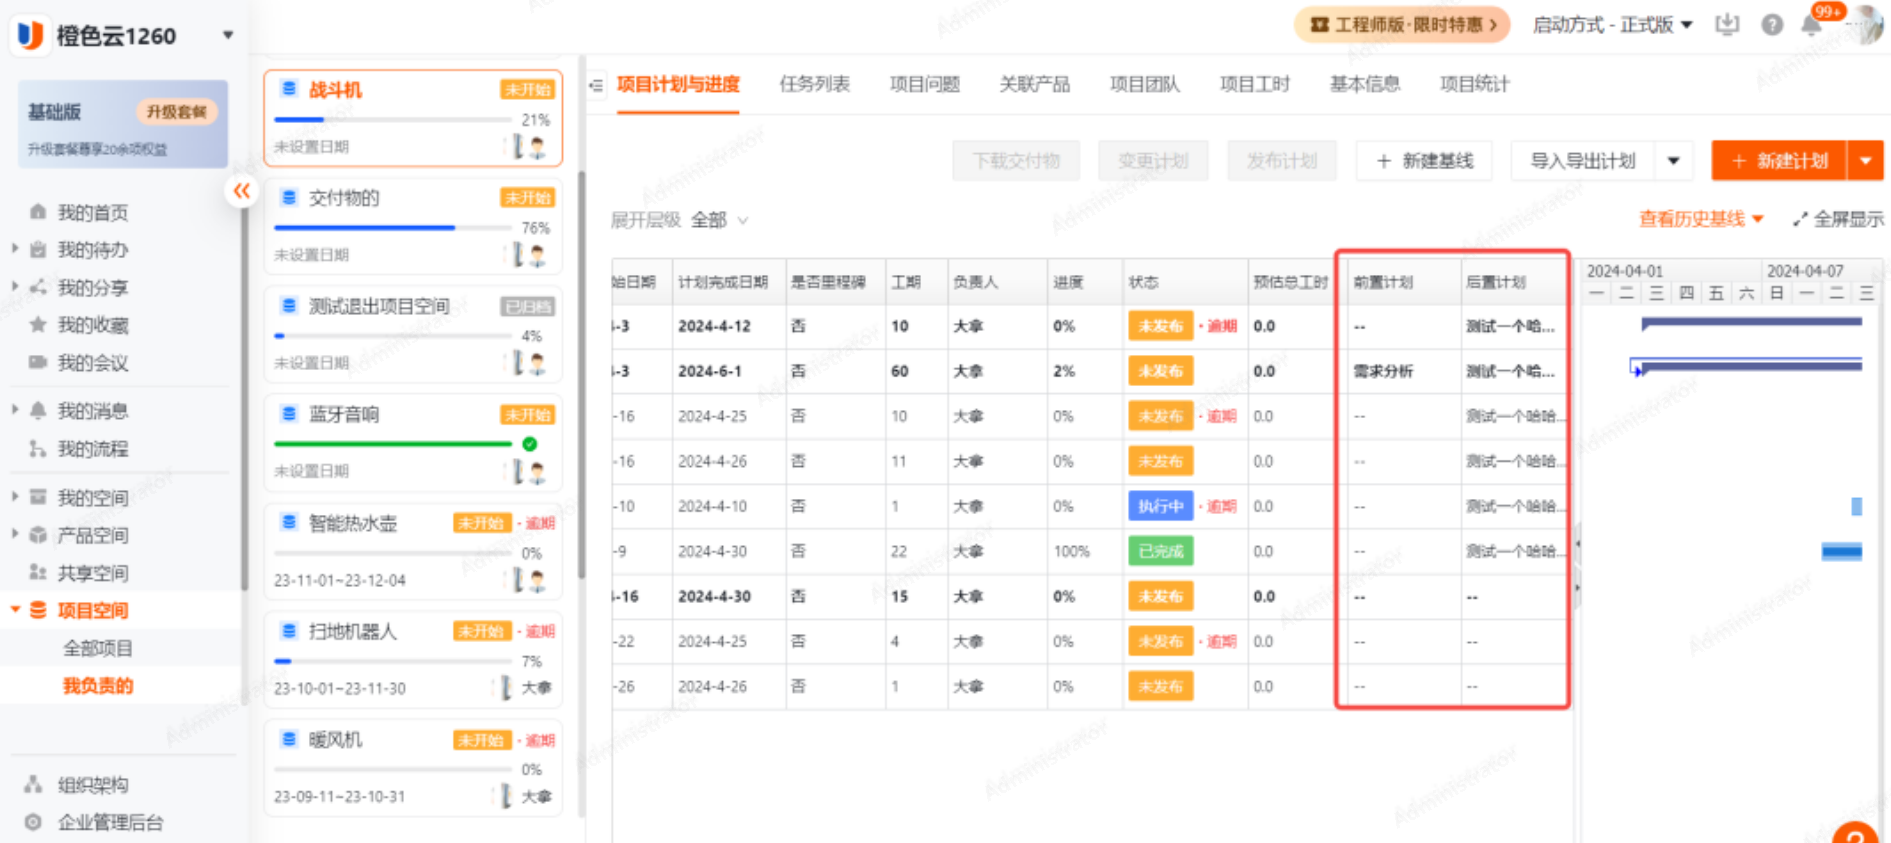
Task: Click the notification bell icon
Action: [x=1811, y=26]
